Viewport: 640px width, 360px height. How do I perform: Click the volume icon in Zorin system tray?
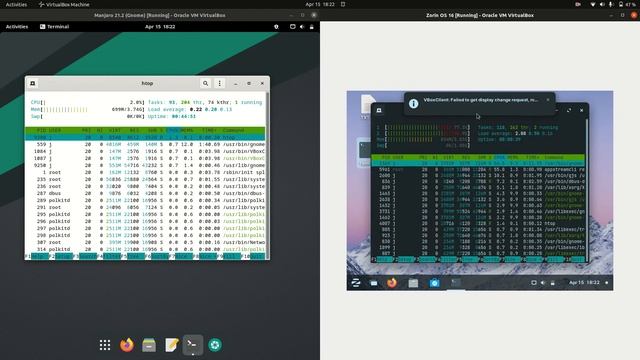(543, 282)
